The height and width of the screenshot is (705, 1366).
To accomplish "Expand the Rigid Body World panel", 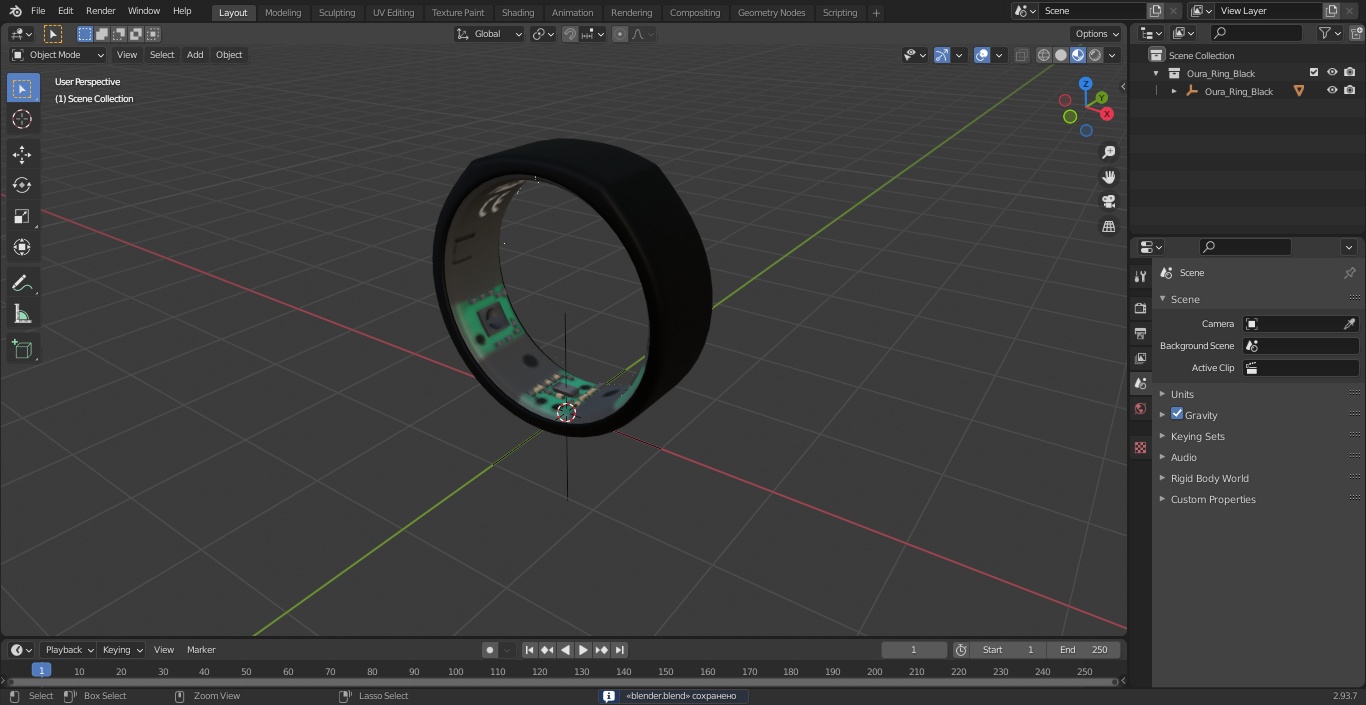I will 1209,478.
